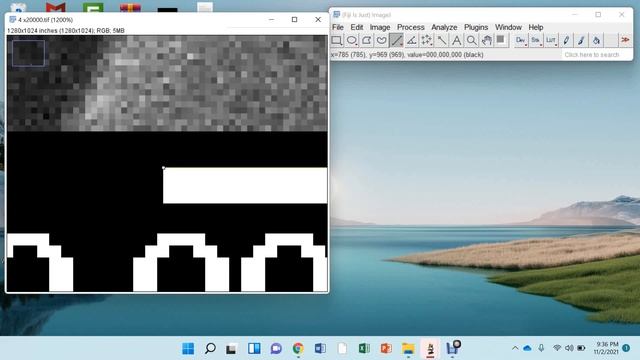Open the File menu in ImageJ
Viewport: 640px width, 360px height.
pyautogui.click(x=338, y=27)
